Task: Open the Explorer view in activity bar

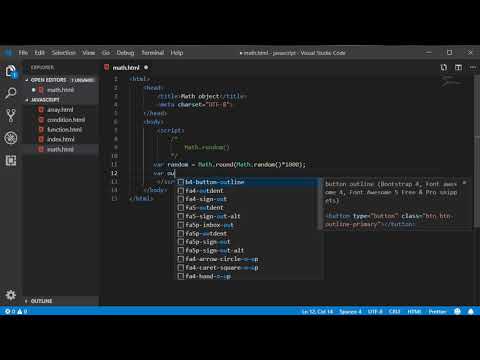Action: [x=11, y=71]
